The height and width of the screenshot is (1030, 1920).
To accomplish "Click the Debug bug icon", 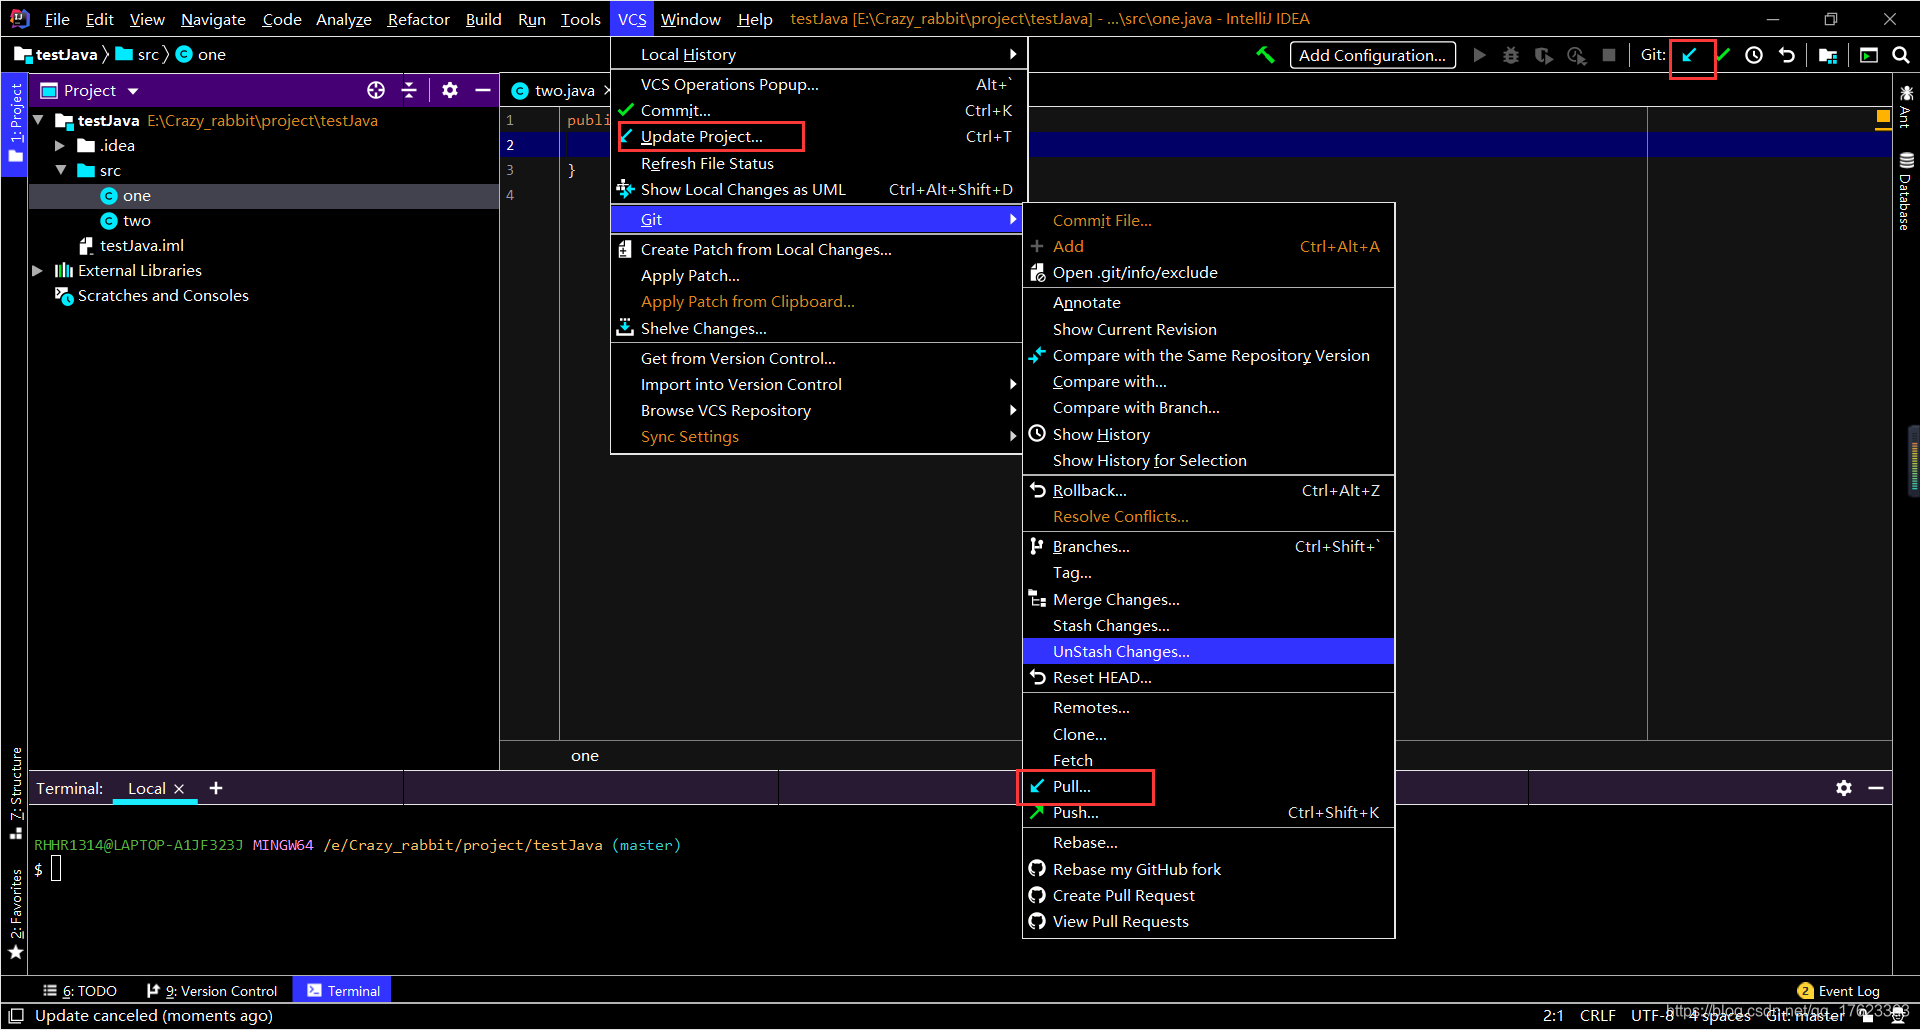I will [1511, 55].
